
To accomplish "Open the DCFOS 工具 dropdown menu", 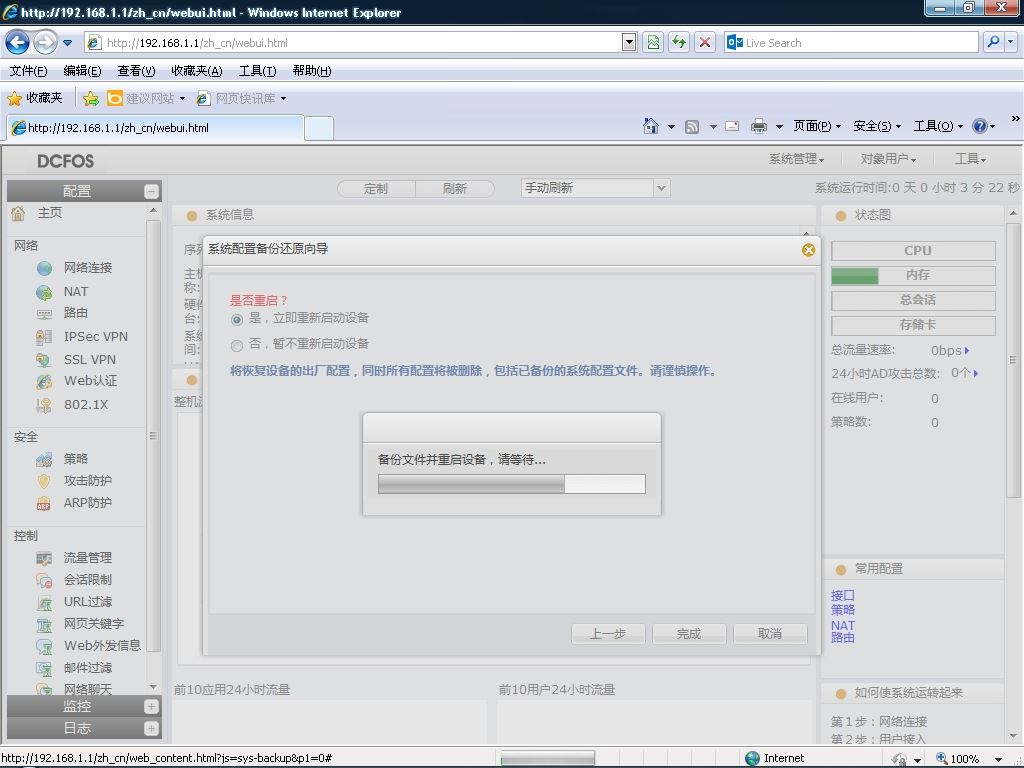I will [x=970, y=159].
